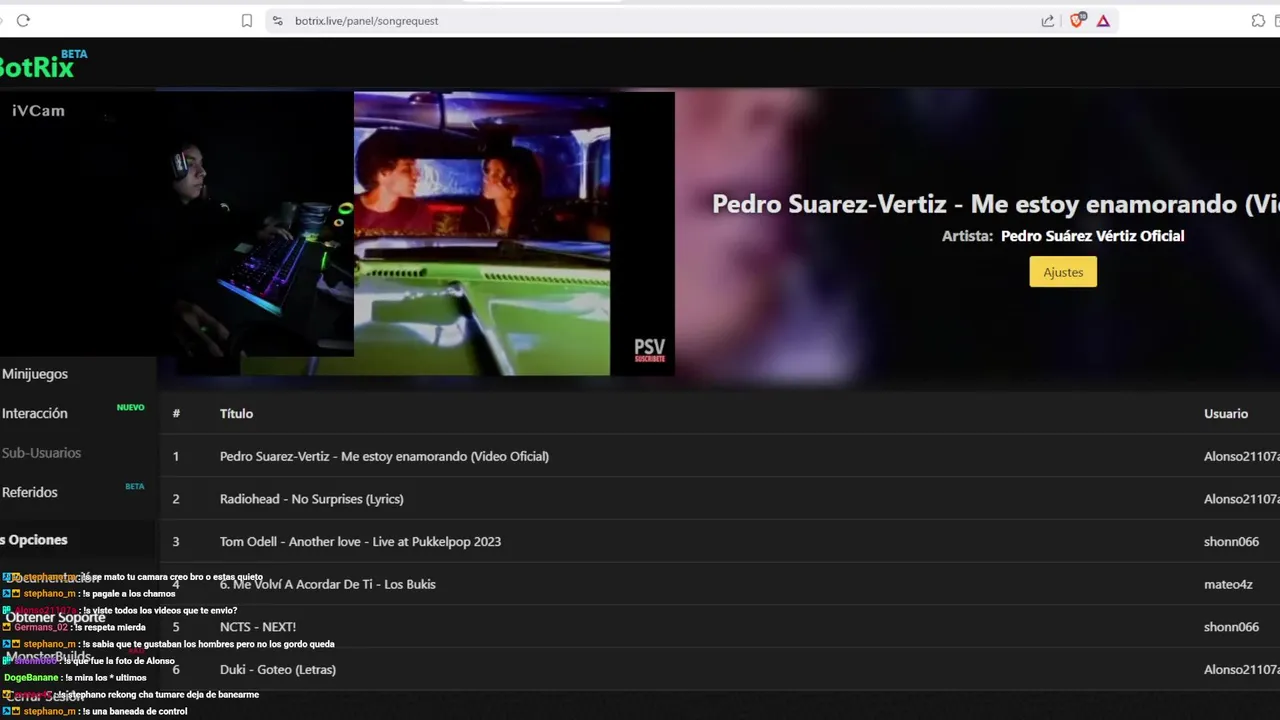Click the BETA badge next to Referidos

click(135, 486)
